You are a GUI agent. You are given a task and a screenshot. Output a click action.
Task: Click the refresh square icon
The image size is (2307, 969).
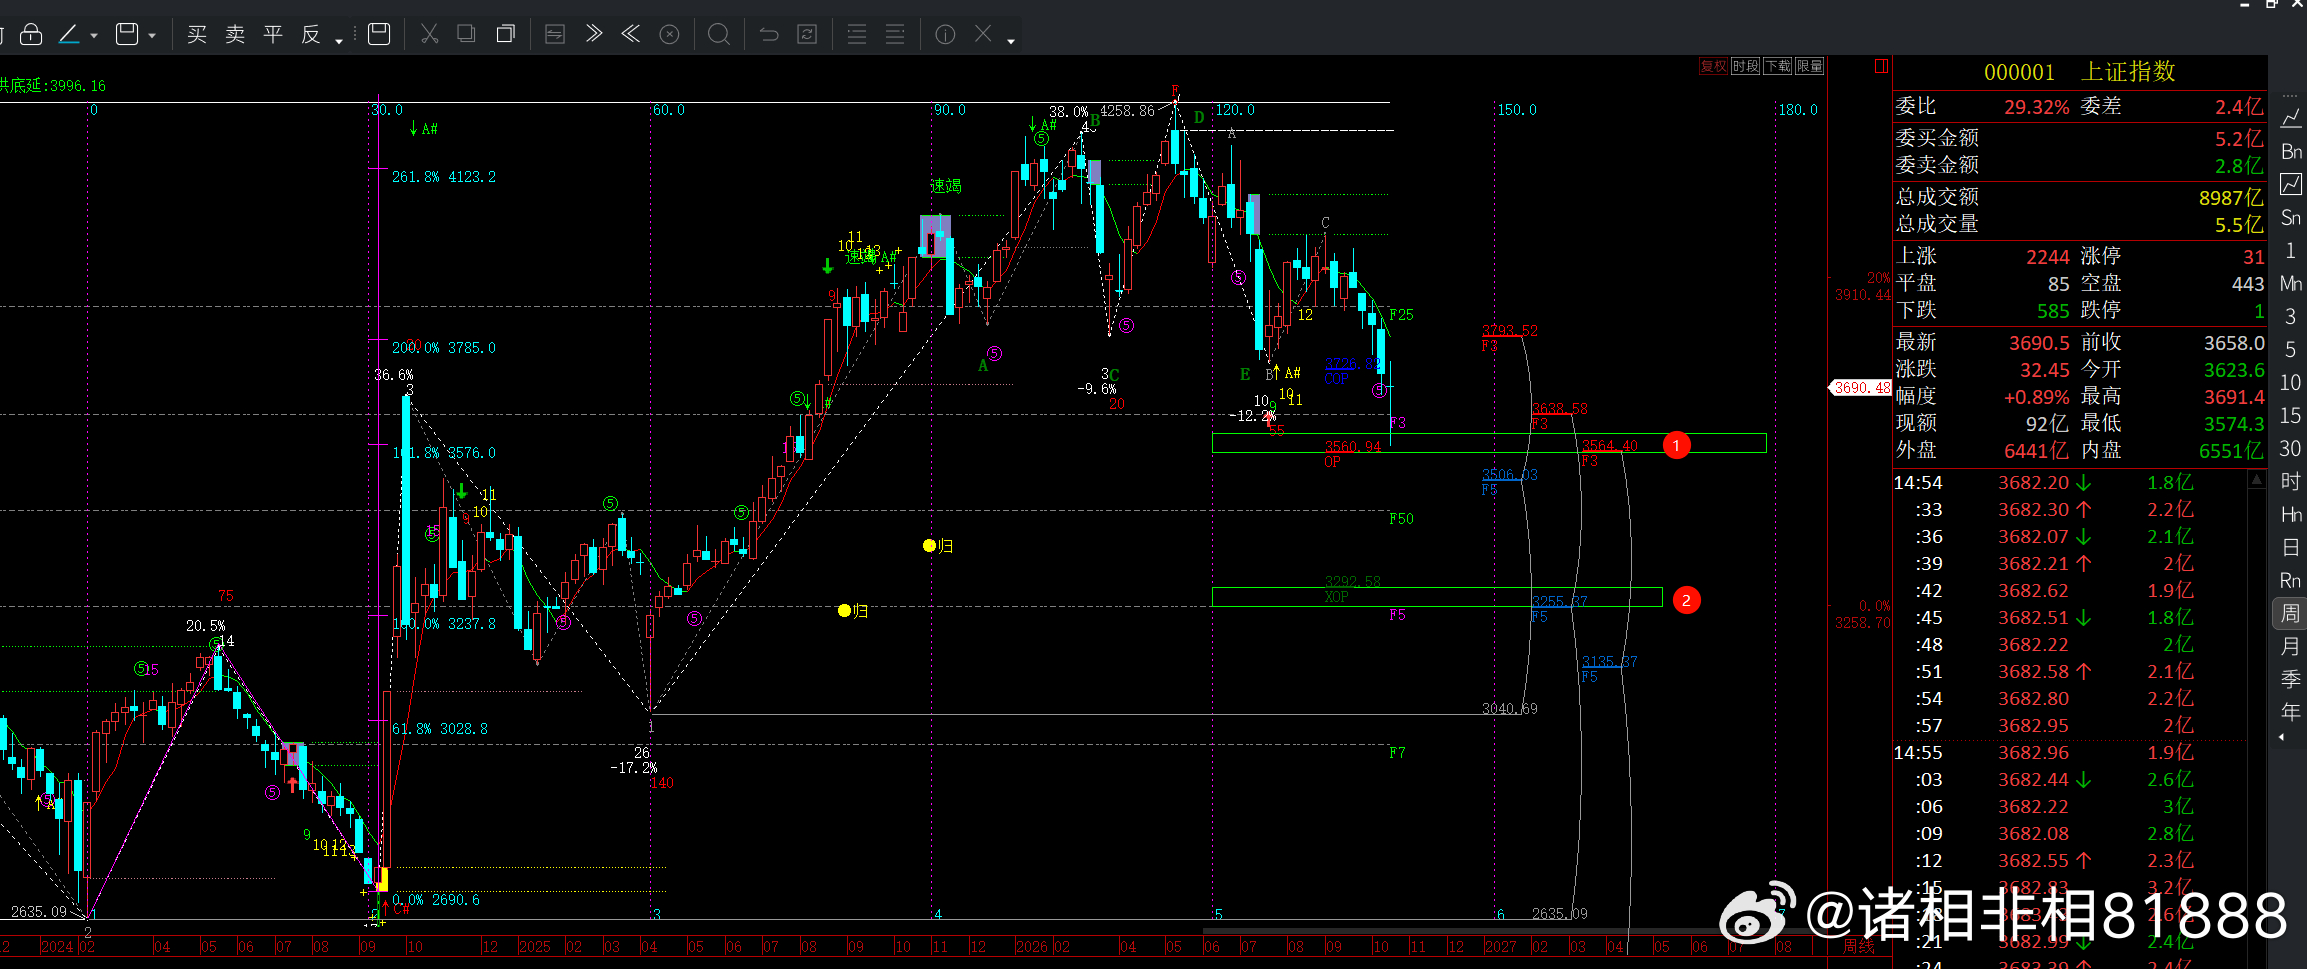click(807, 35)
